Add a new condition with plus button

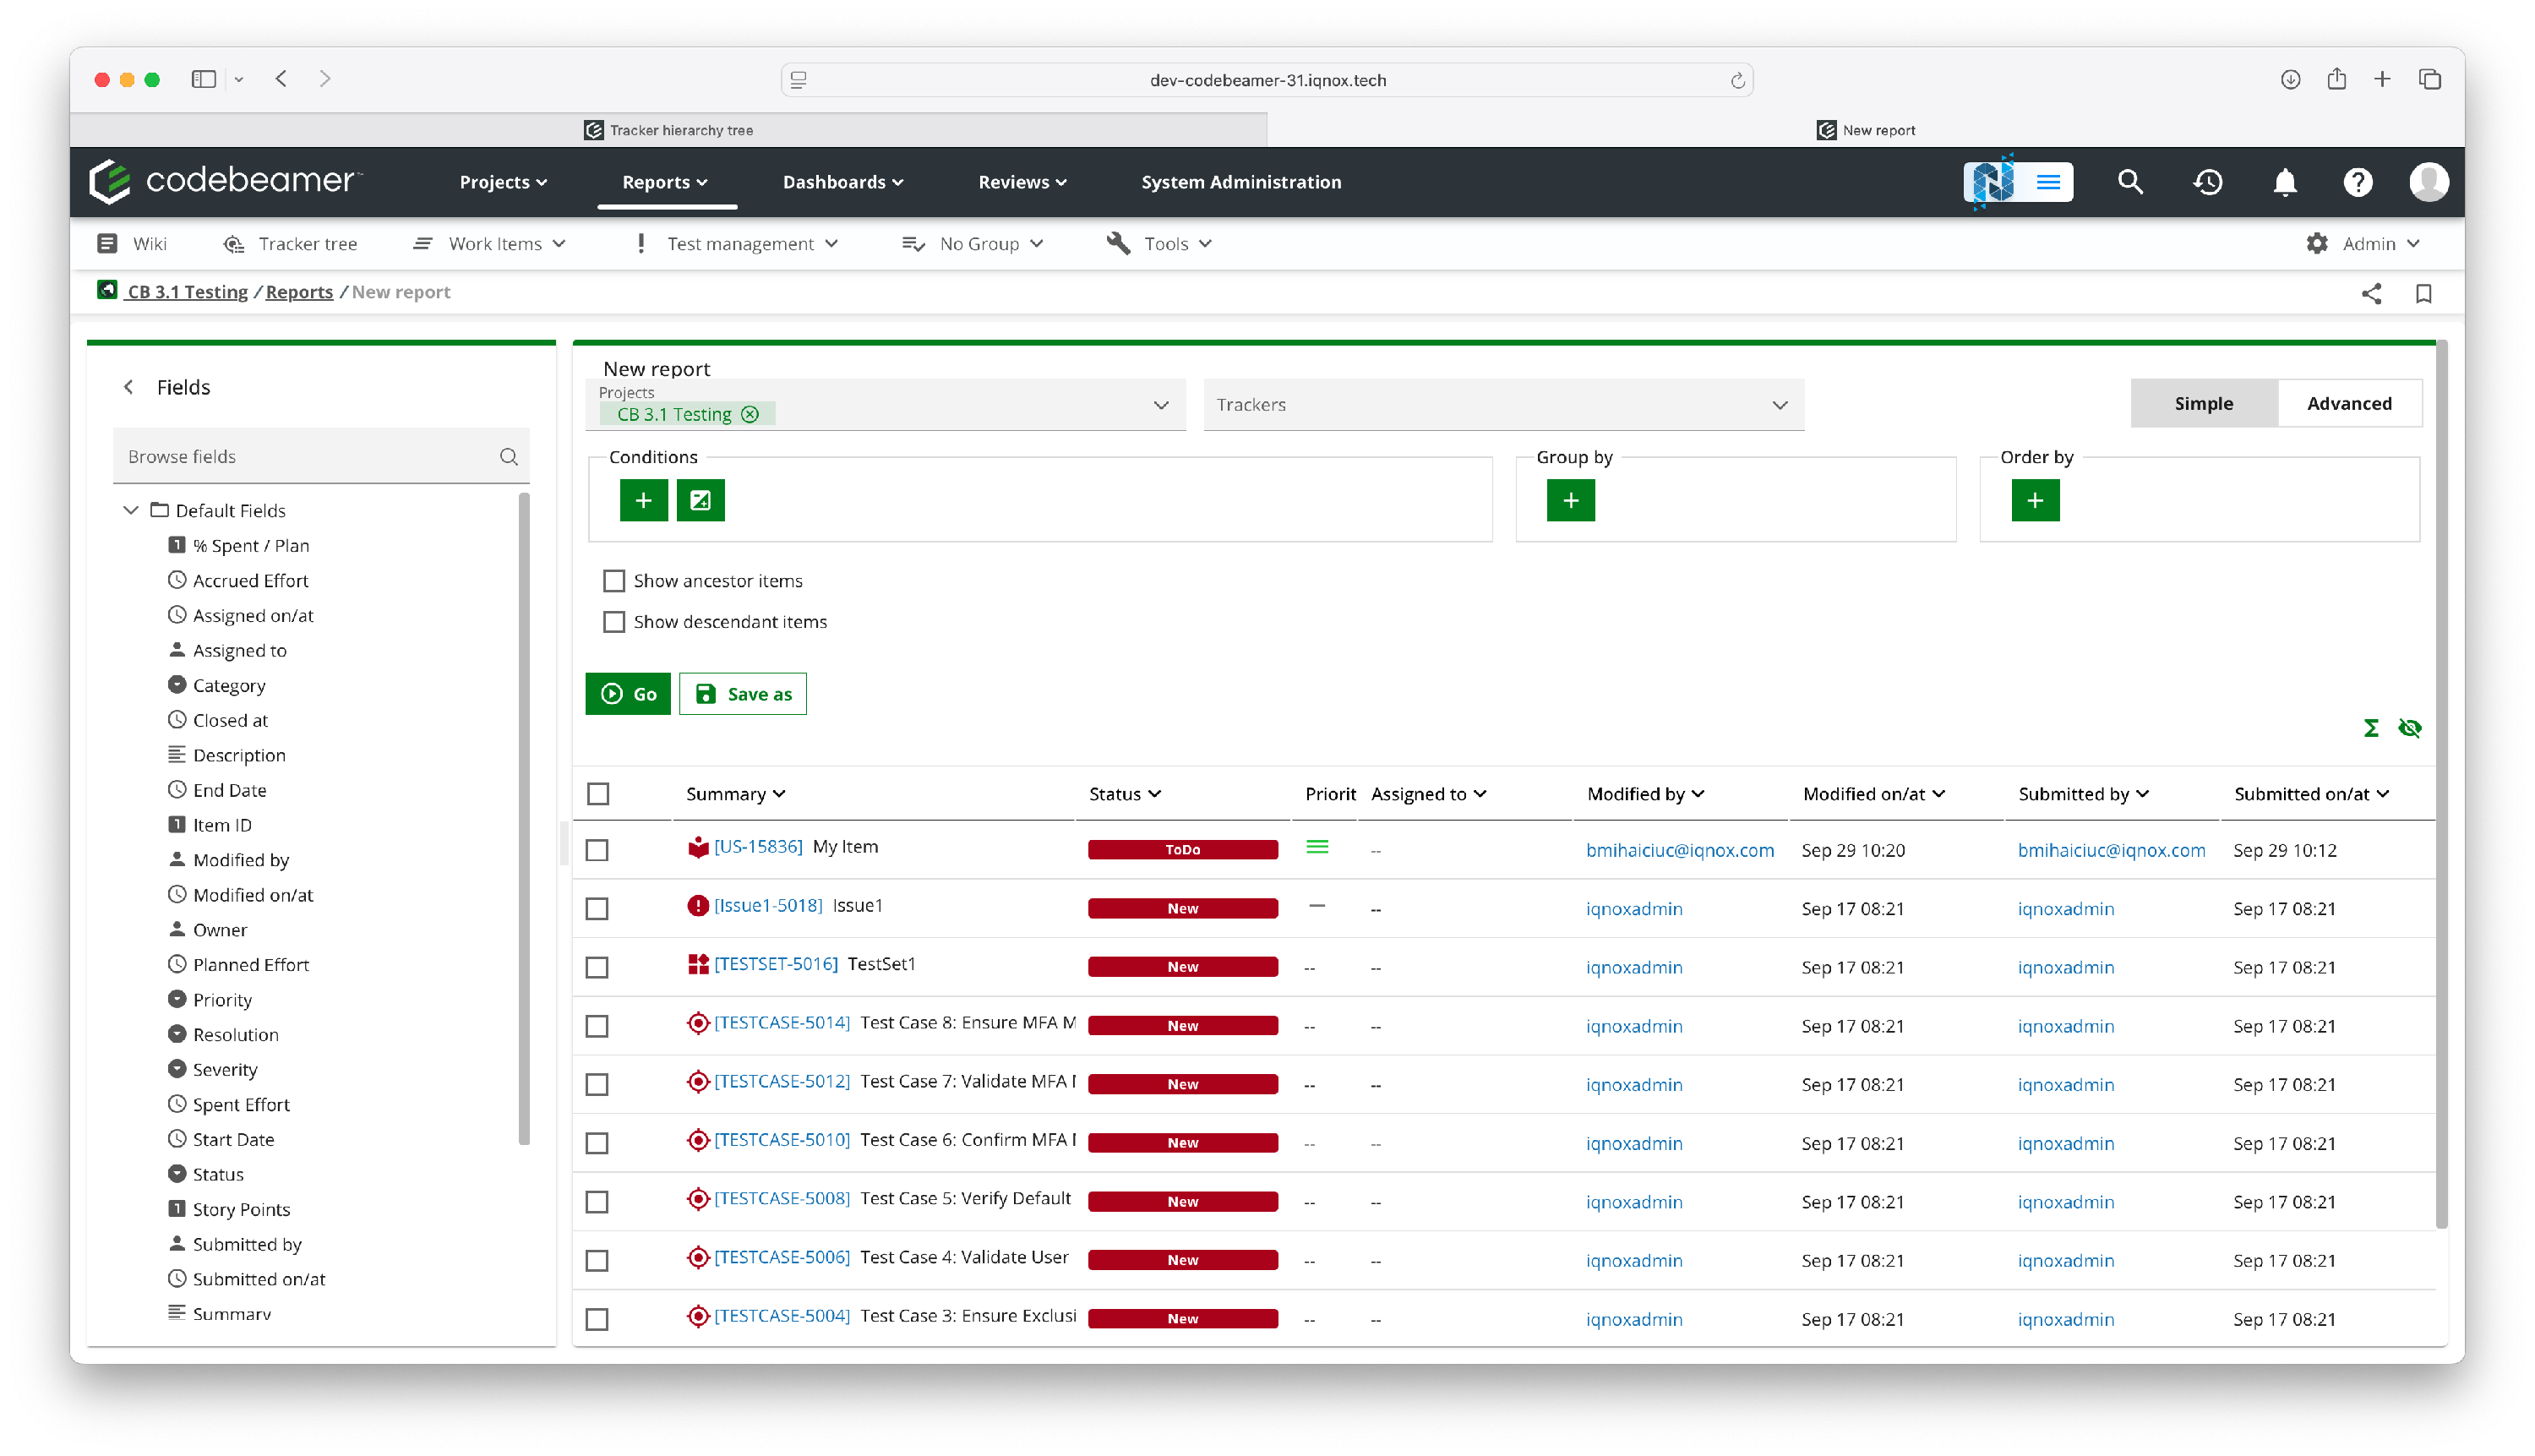coord(643,500)
